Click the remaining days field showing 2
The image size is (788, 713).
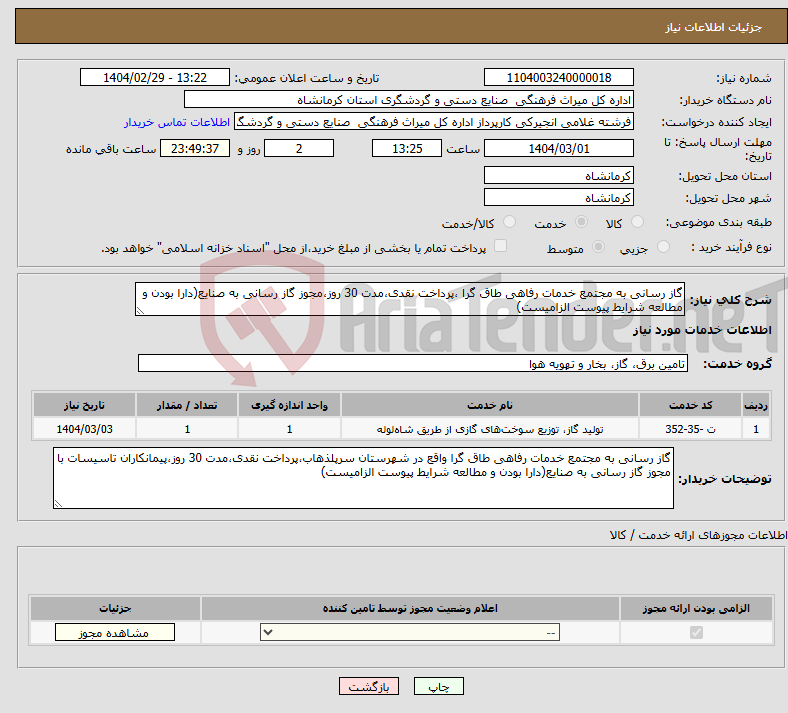click(x=299, y=148)
